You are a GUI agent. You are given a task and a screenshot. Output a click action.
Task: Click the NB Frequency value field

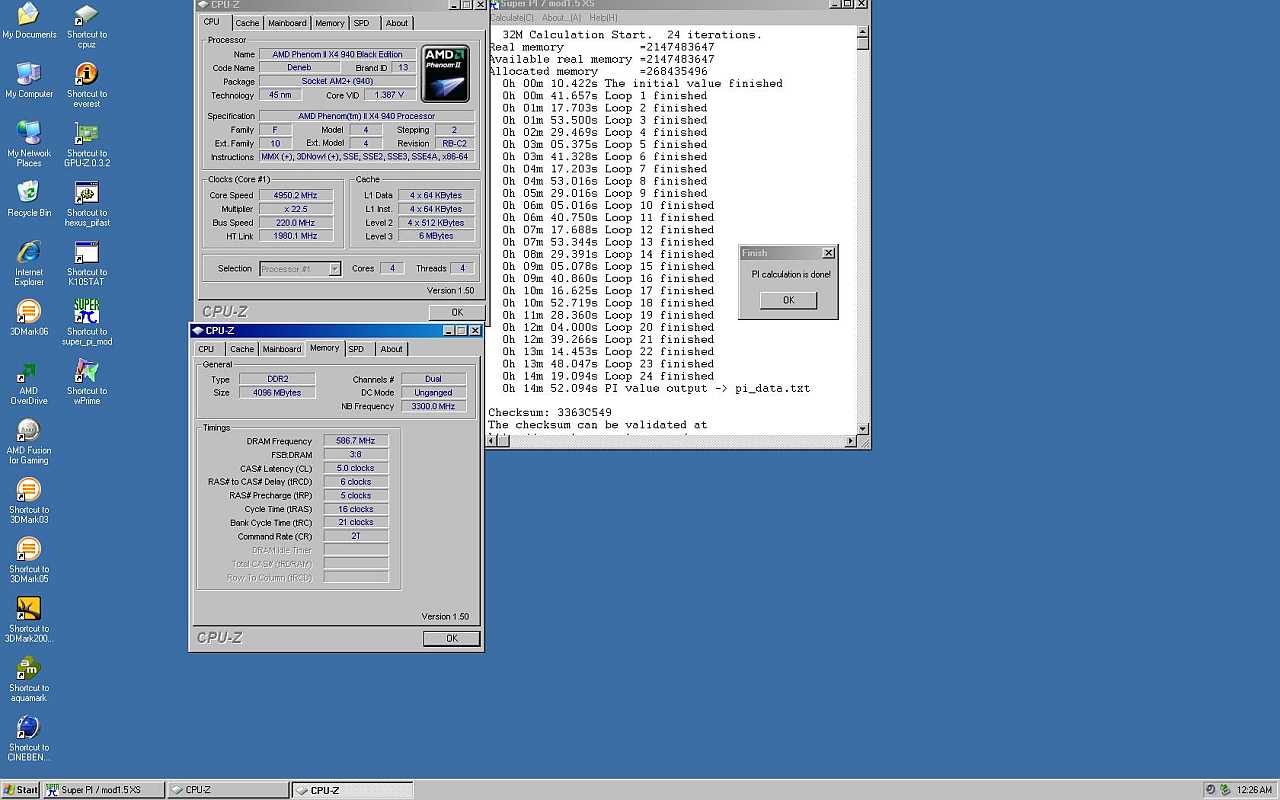click(433, 407)
